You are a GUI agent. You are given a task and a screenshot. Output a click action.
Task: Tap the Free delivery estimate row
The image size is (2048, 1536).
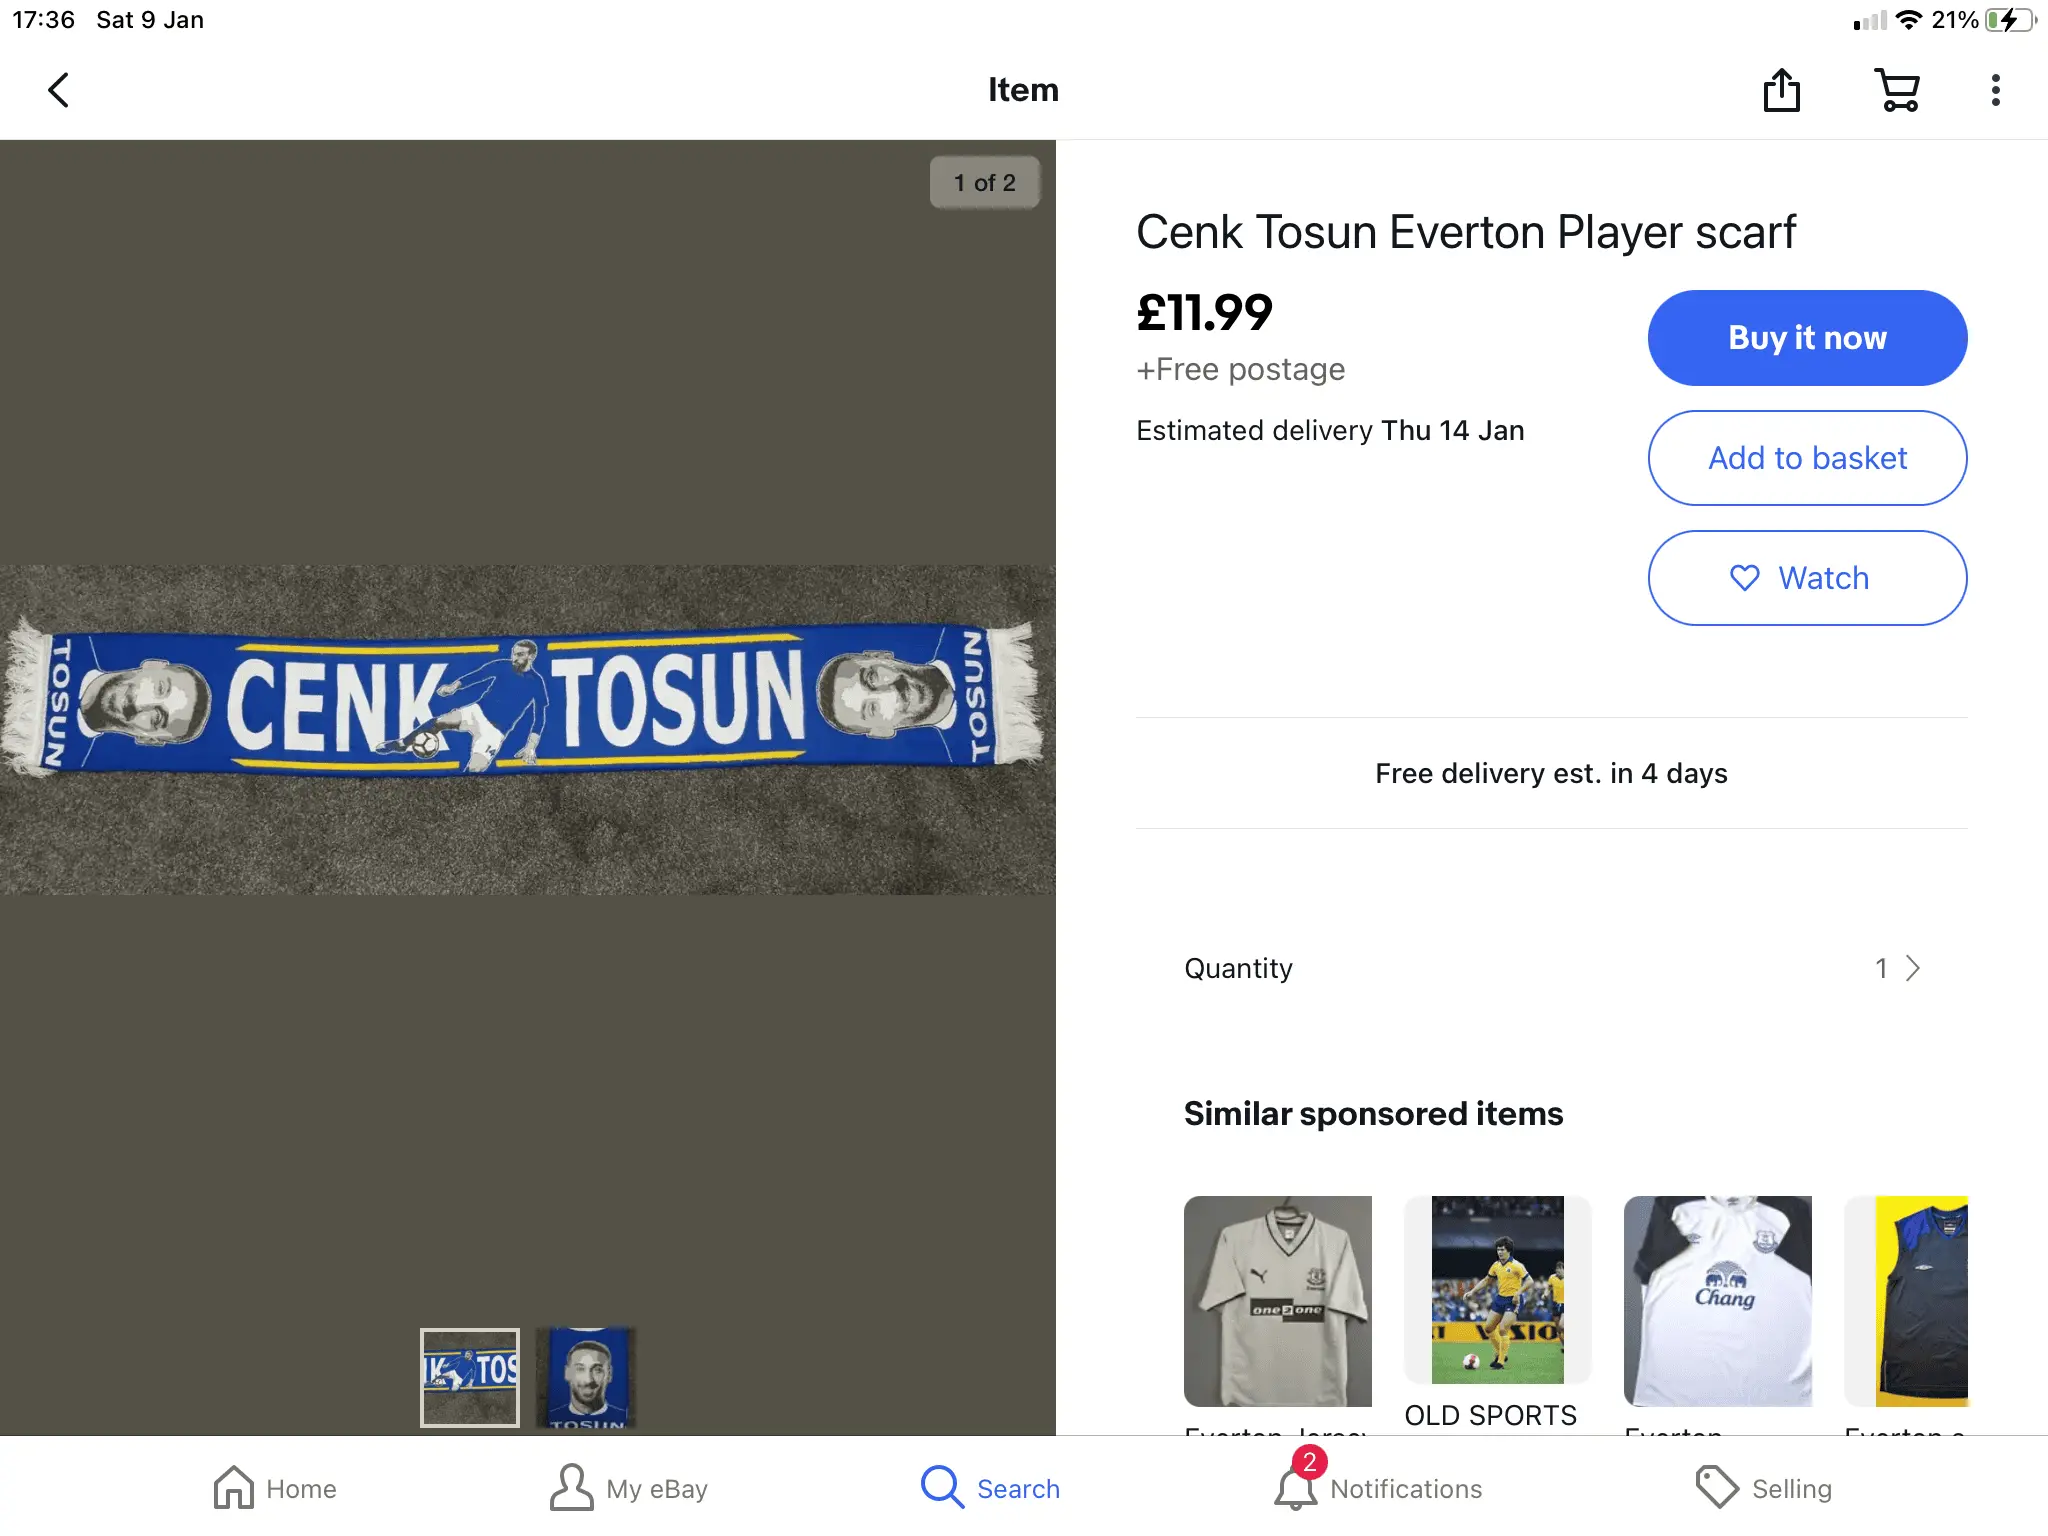tap(1551, 773)
